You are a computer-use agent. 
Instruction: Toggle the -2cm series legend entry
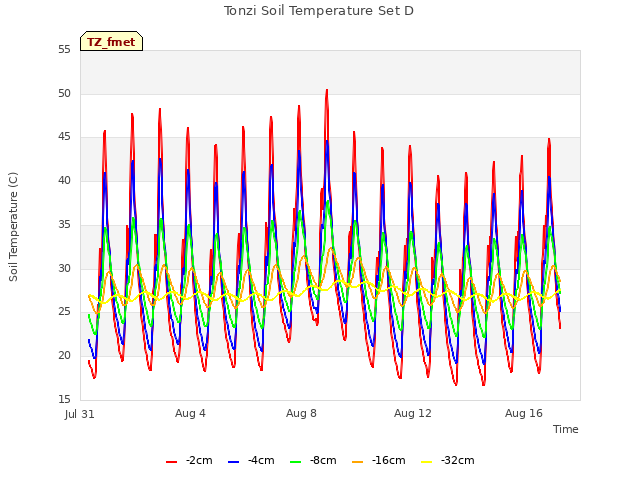point(189,461)
